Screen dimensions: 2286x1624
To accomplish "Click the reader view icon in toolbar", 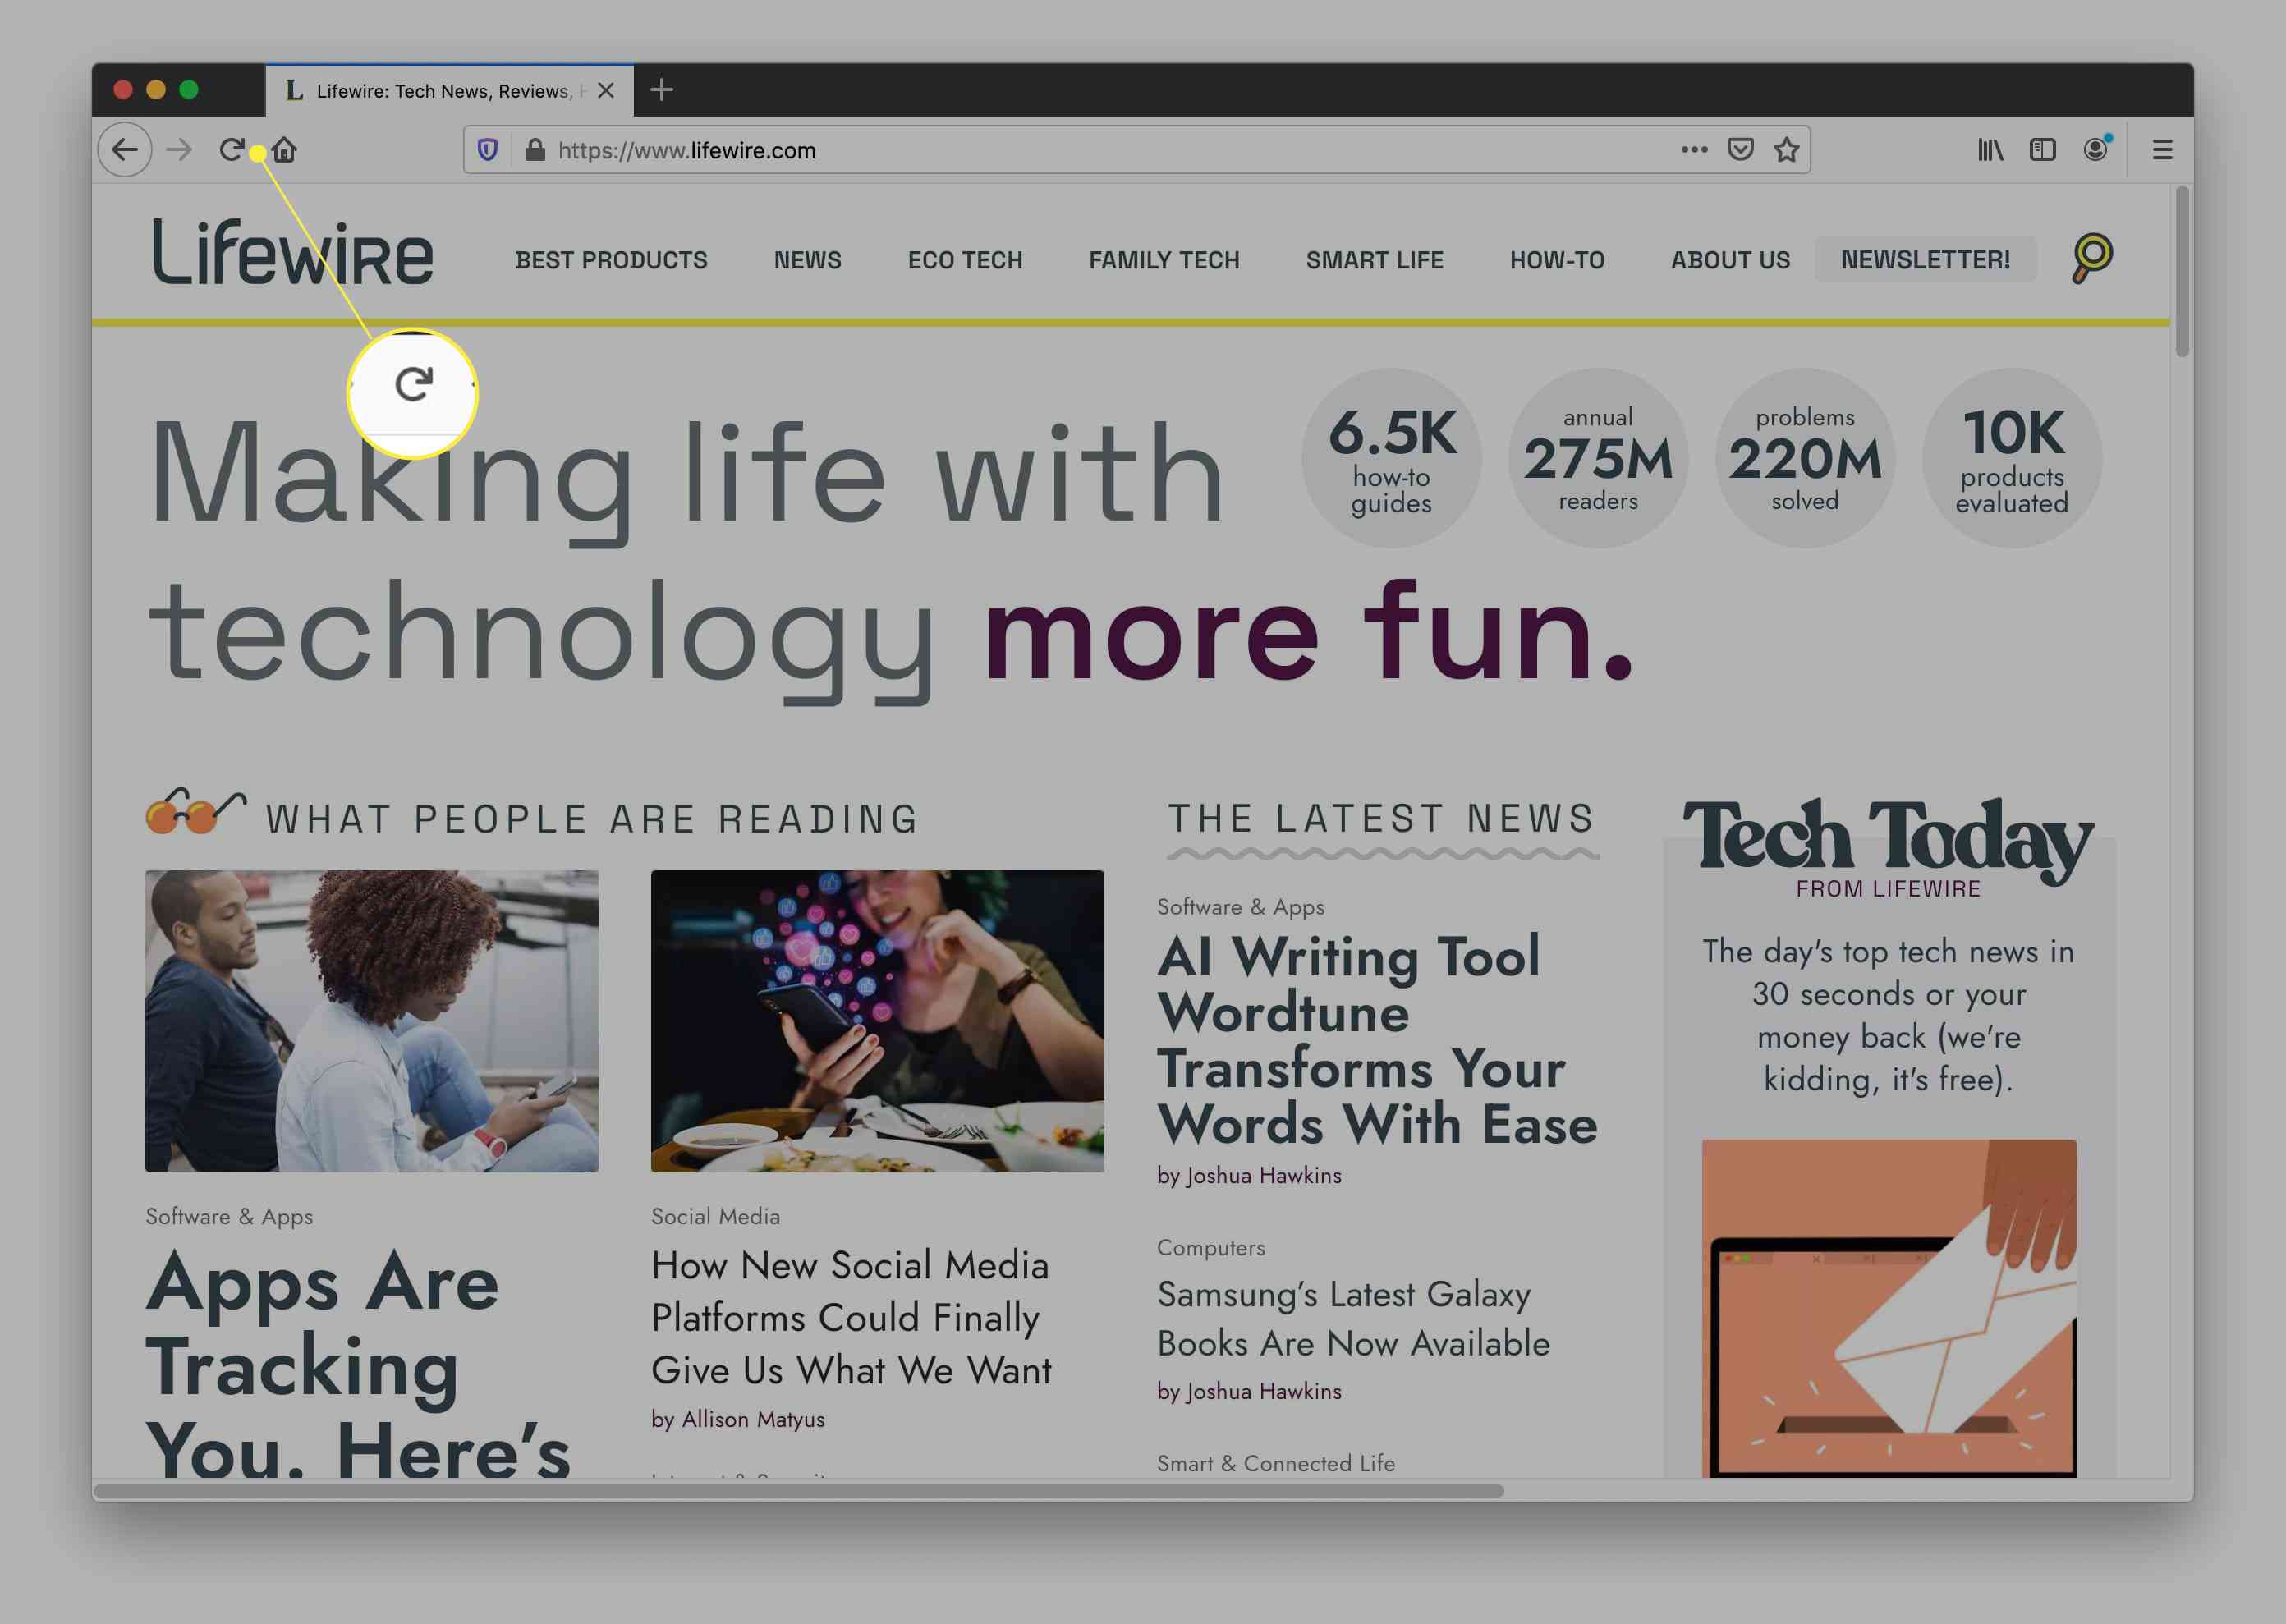I will pyautogui.click(x=2042, y=149).
